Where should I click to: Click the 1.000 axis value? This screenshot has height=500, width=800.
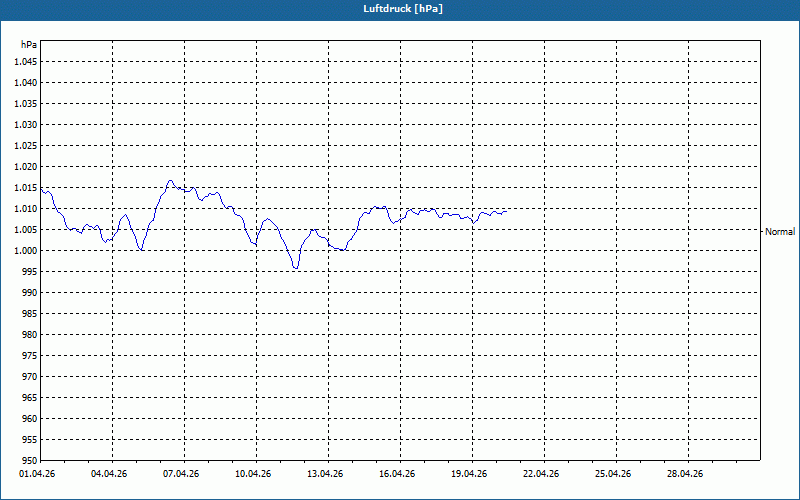pos(26,251)
